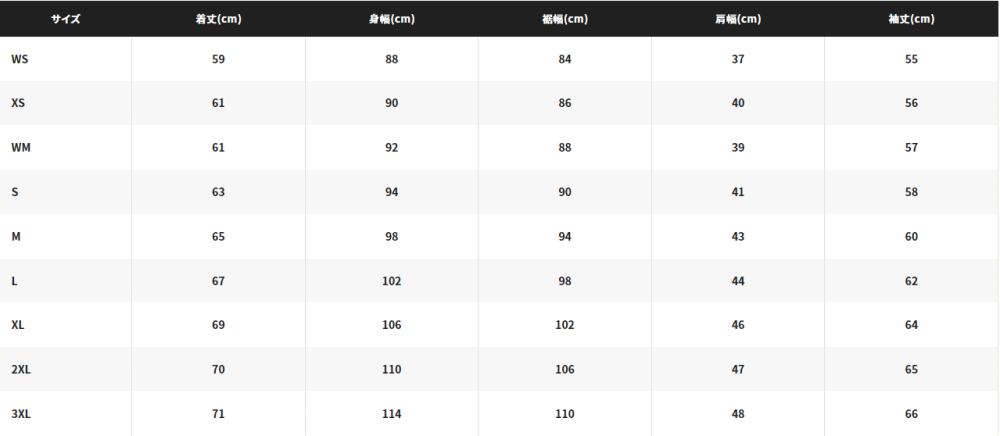The image size is (1000, 436).
Task: Select the 2XL size row label
Action: click(20, 370)
